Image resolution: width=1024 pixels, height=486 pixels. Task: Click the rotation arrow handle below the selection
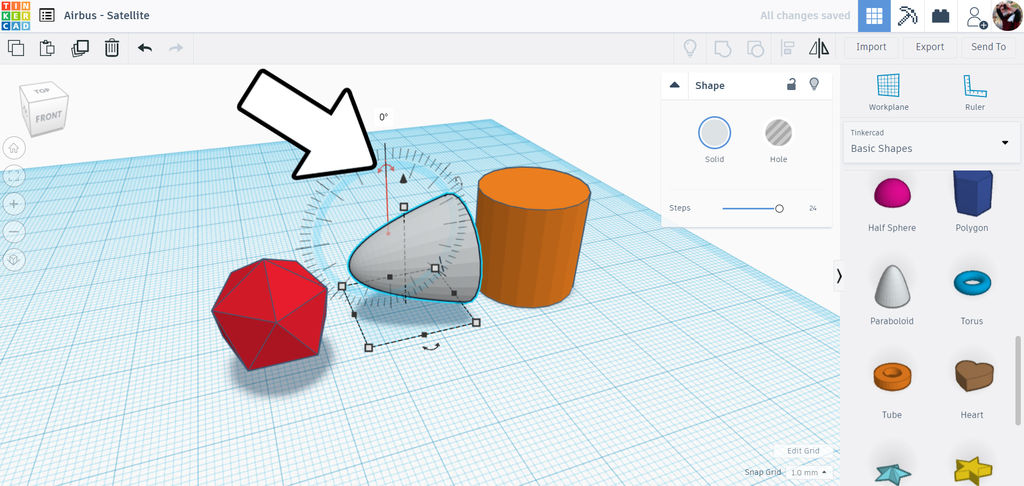431,348
